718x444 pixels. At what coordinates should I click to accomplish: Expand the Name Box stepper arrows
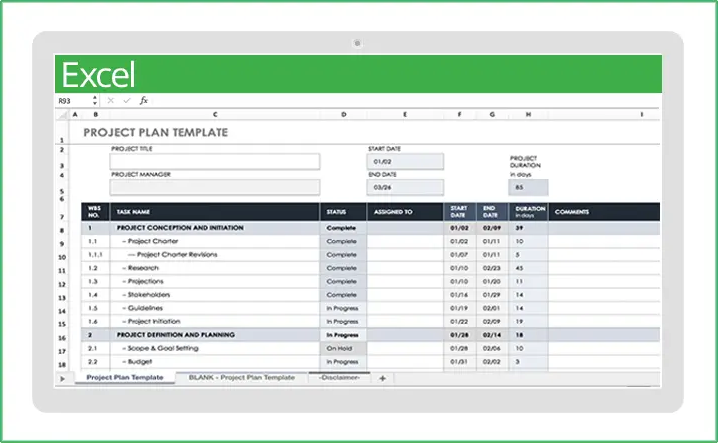pyautogui.click(x=95, y=100)
